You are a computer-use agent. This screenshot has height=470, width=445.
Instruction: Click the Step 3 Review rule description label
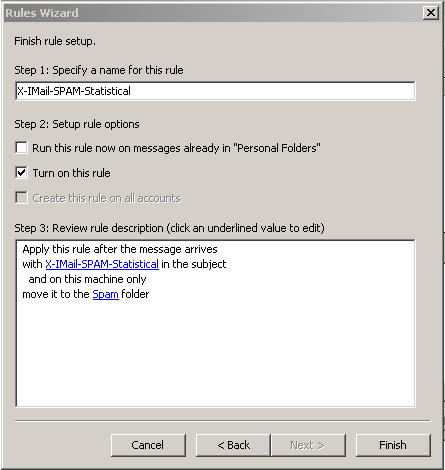[x=169, y=228]
